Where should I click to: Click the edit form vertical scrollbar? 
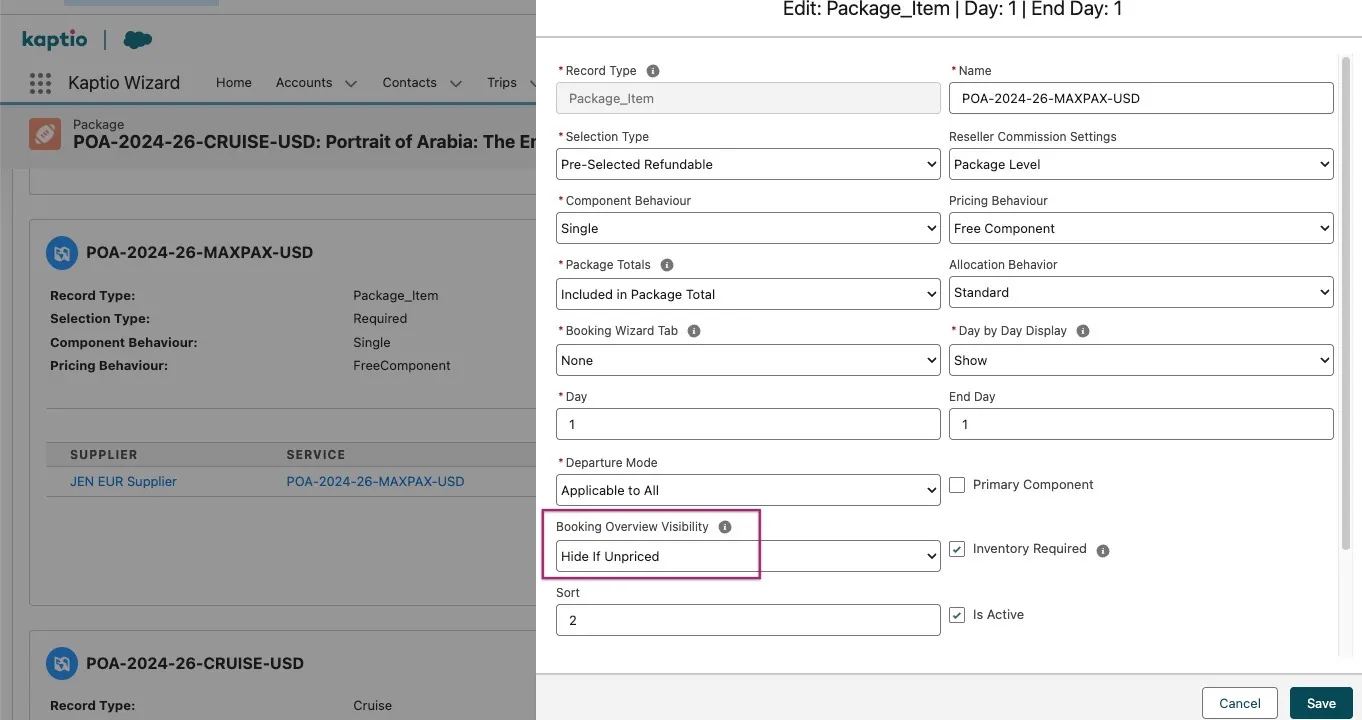[x=1346, y=300]
